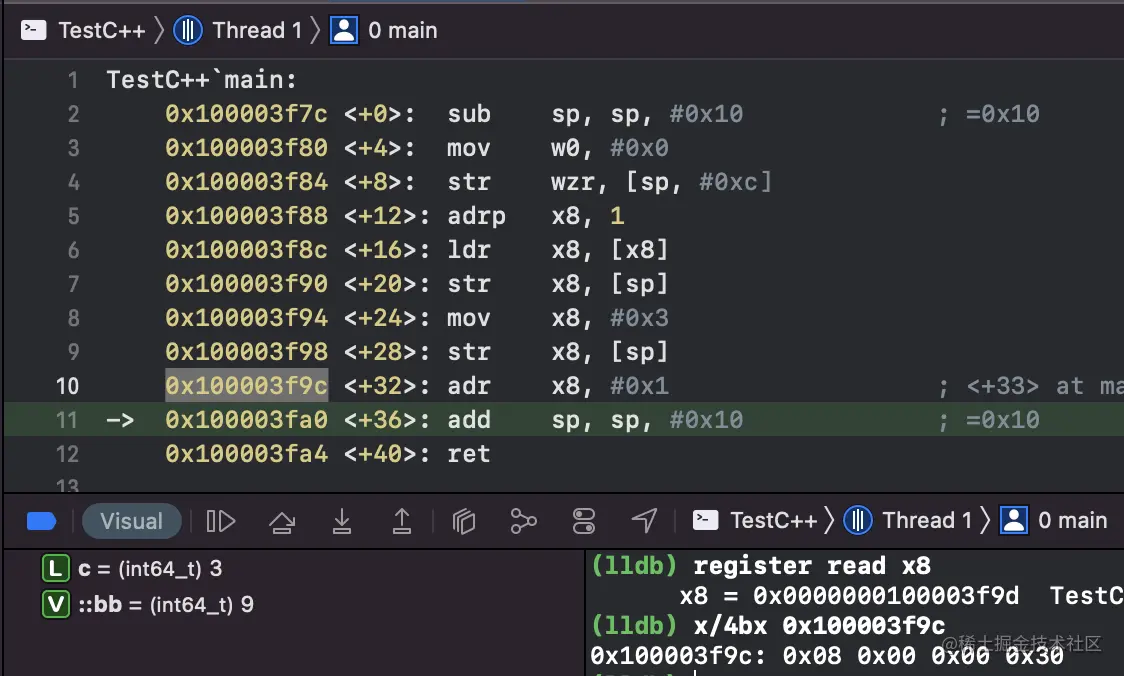Select local variable 'c = (int64_t) 3'
This screenshot has width=1124, height=676.
pos(150,568)
